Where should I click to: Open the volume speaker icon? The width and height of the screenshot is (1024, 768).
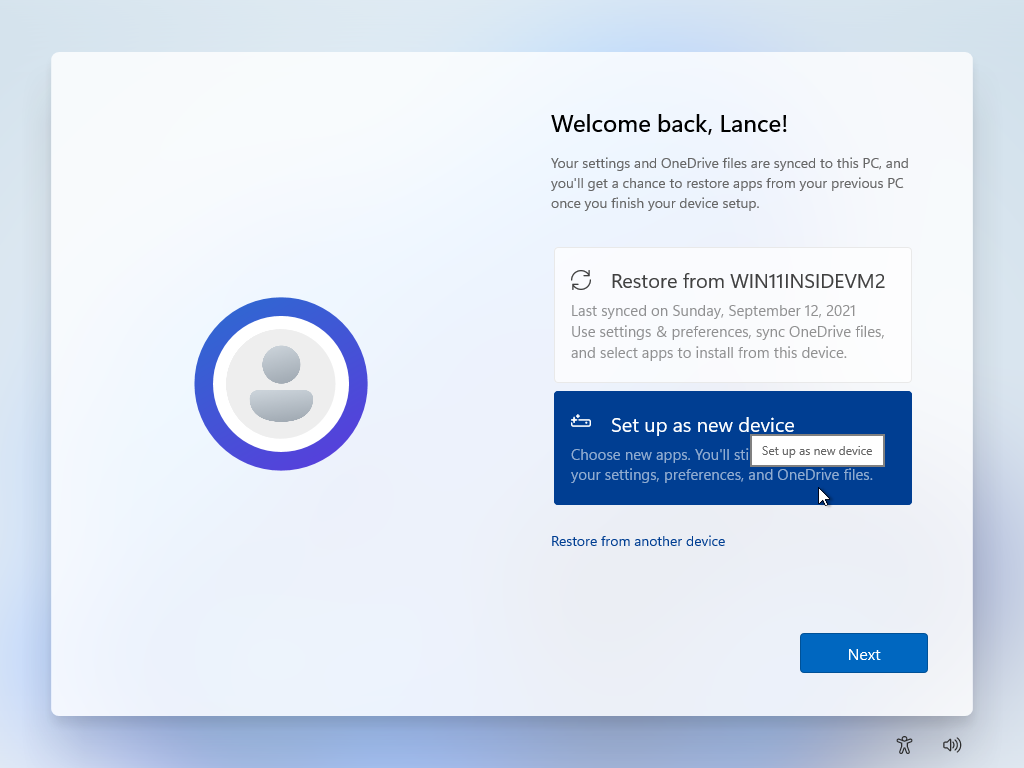click(x=952, y=744)
